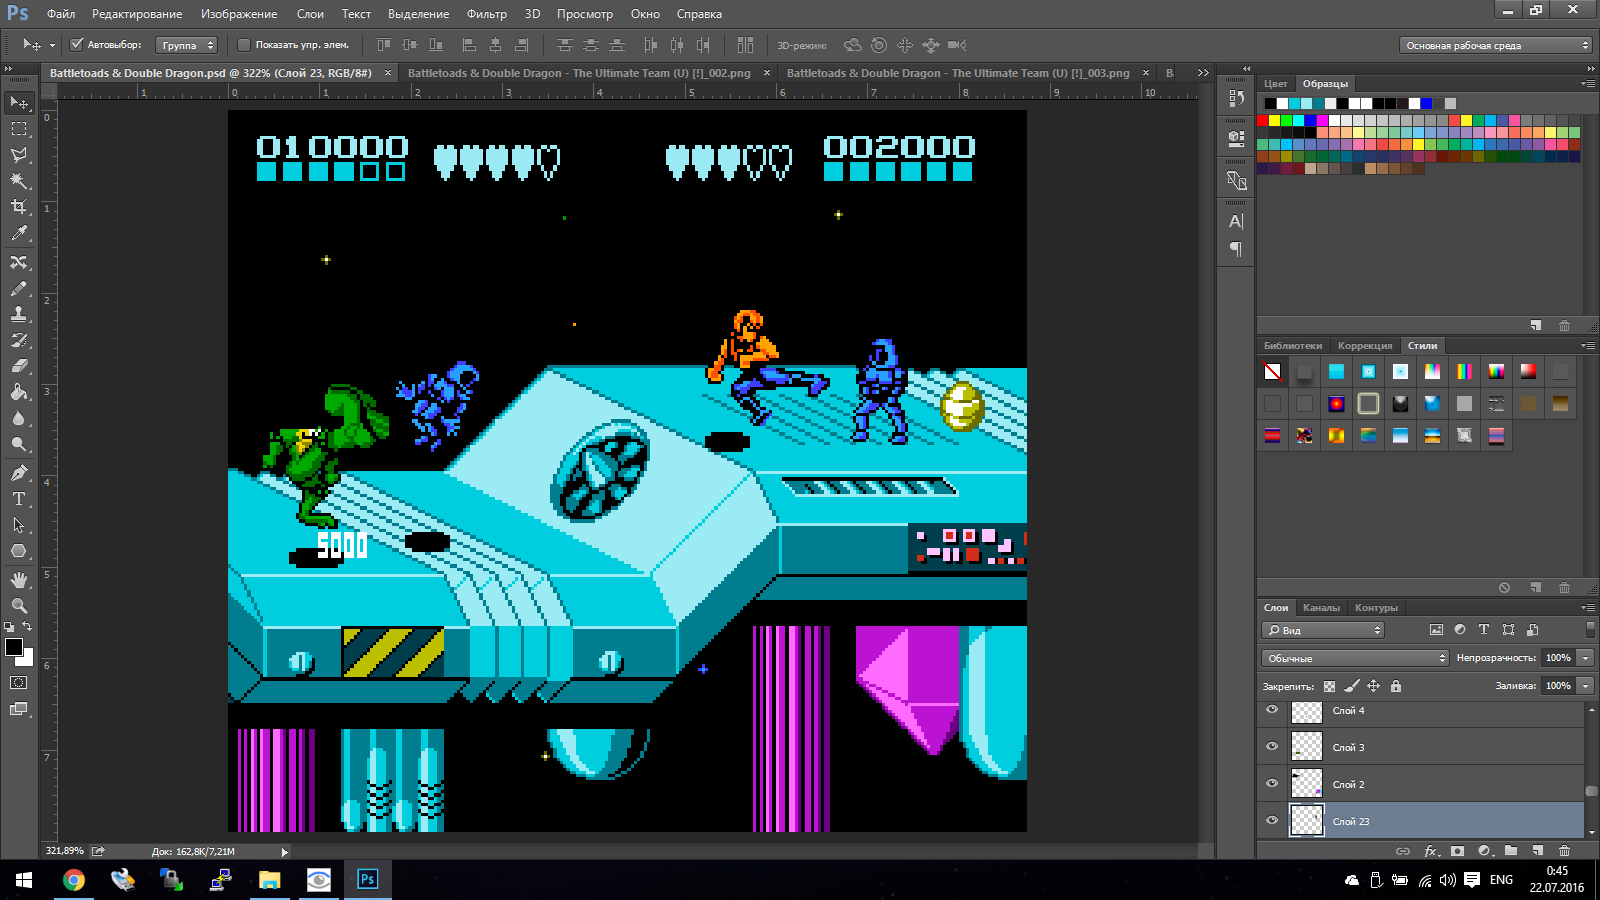Select the Rectangular Marquee tool
Screen dimensions: 1600x900
click(x=19, y=129)
